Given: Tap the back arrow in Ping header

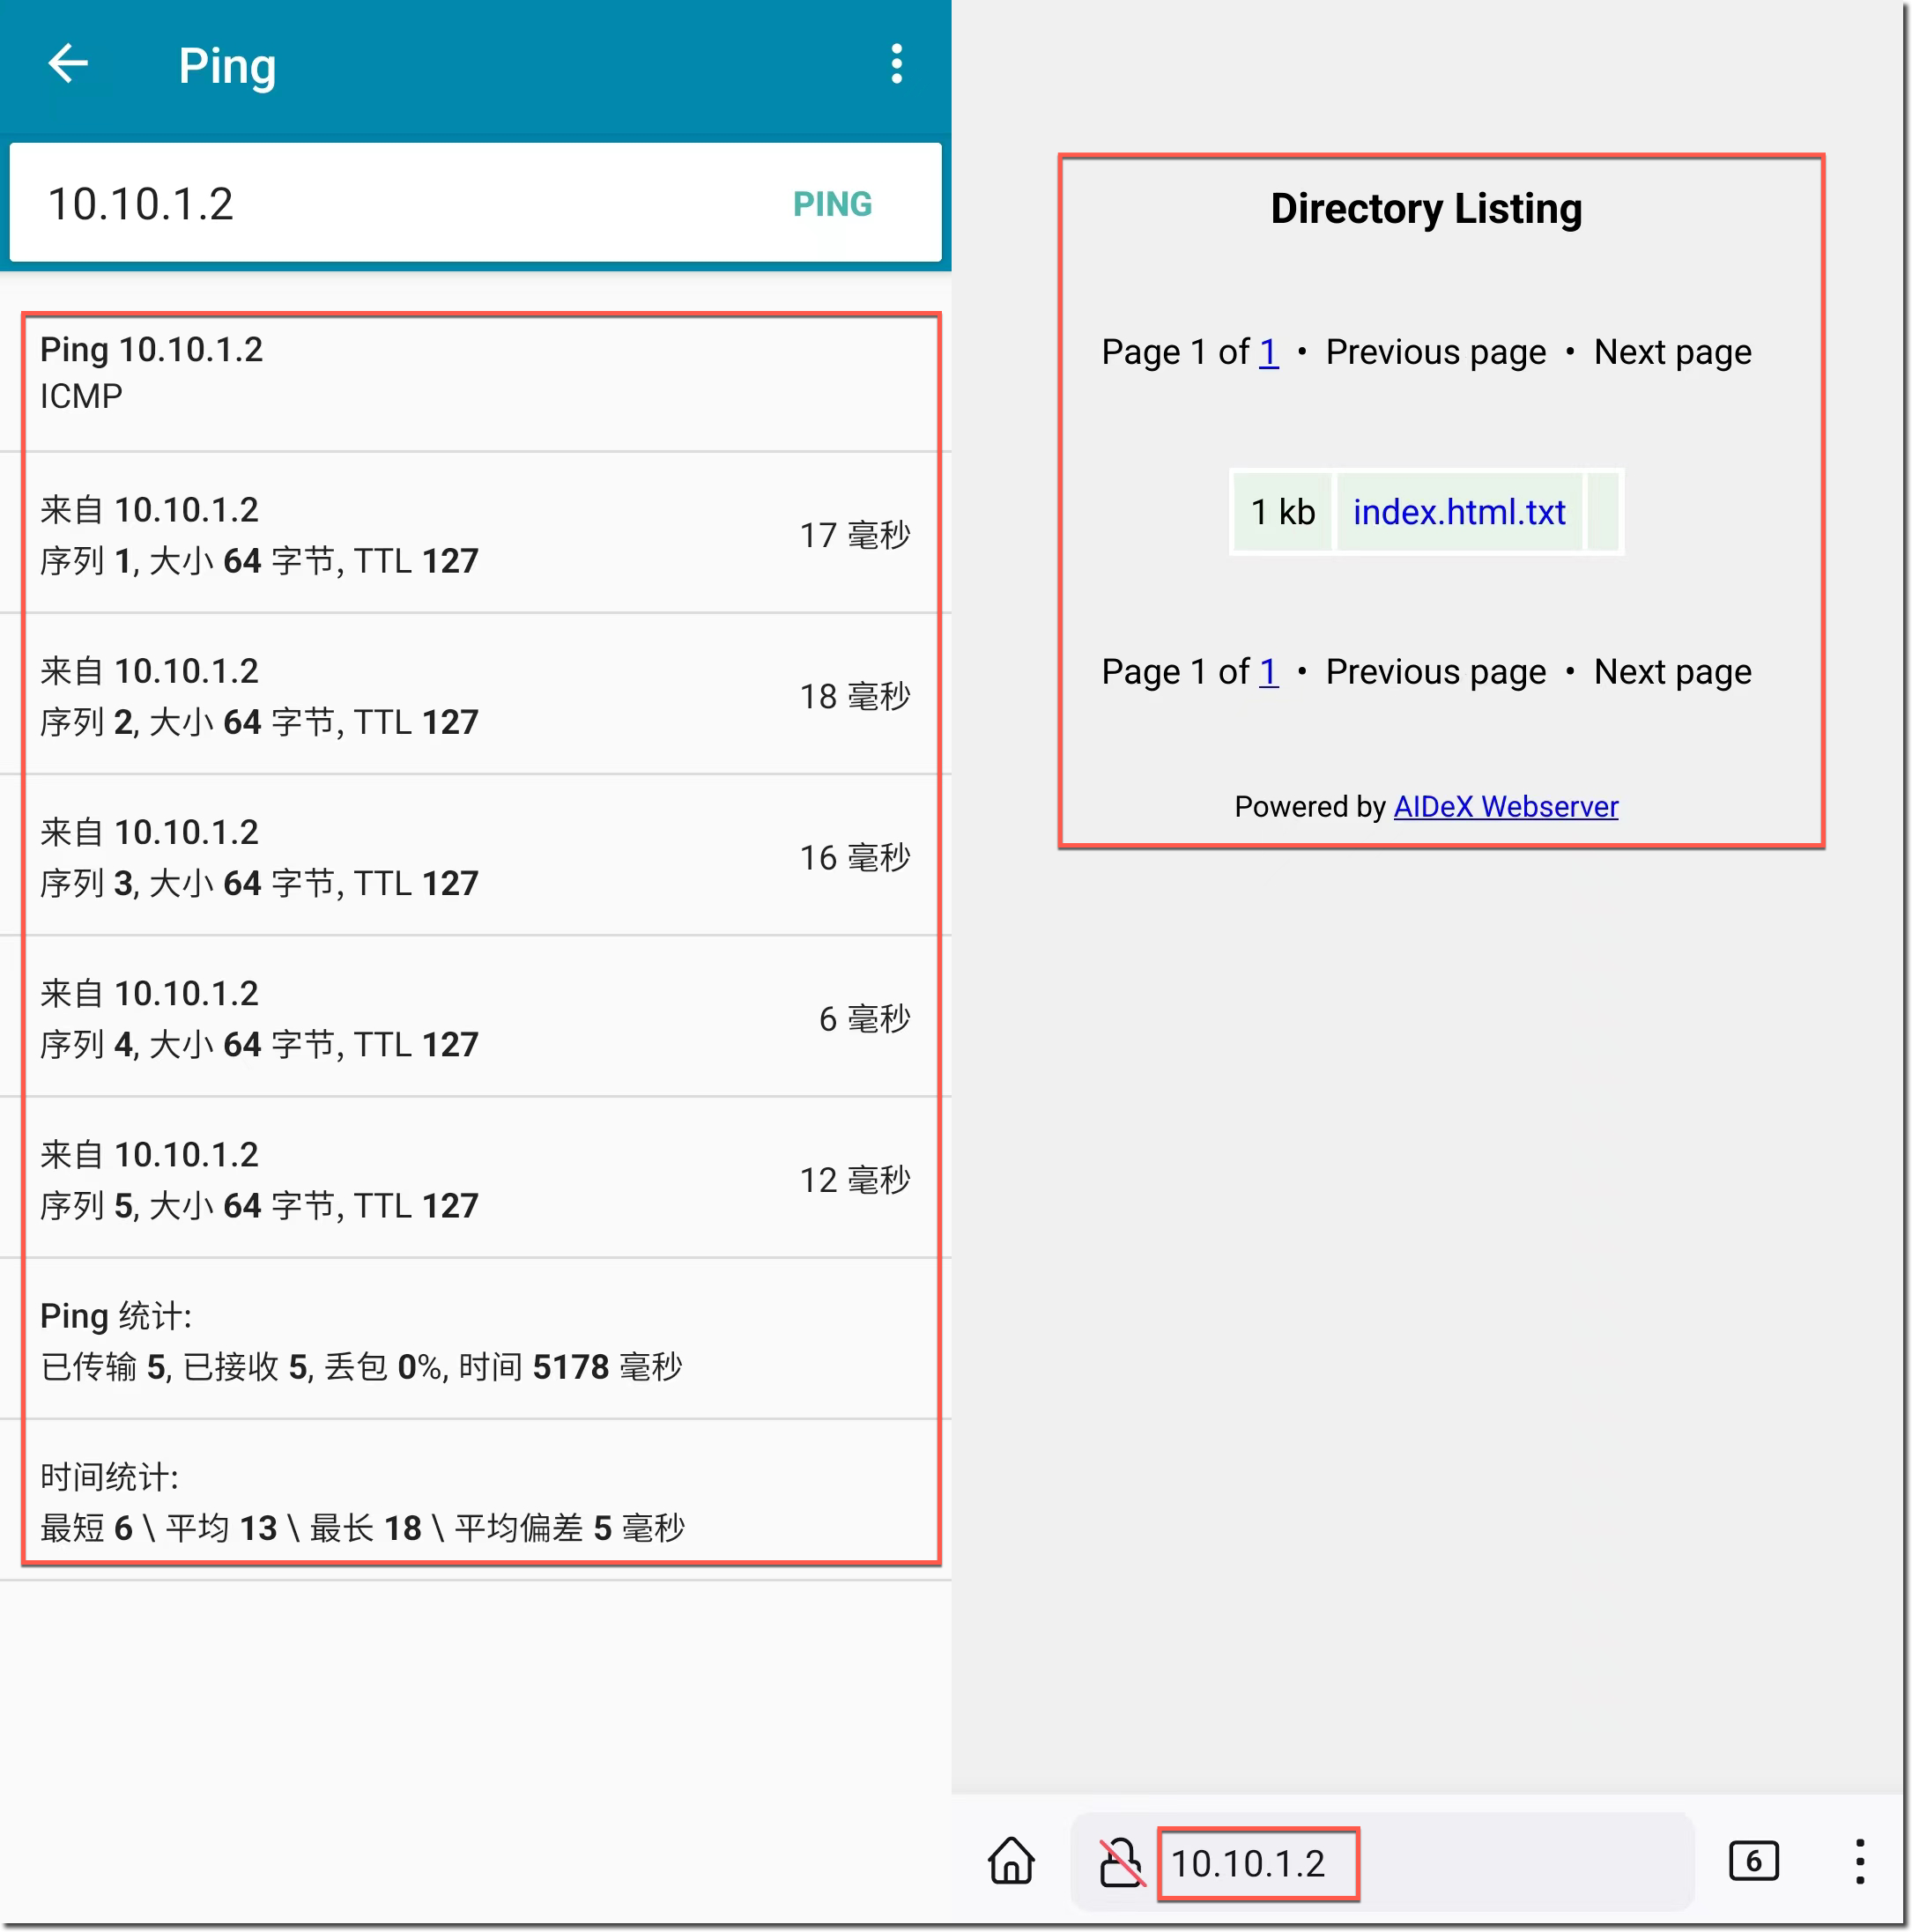Looking at the screenshot, I should point(68,64).
